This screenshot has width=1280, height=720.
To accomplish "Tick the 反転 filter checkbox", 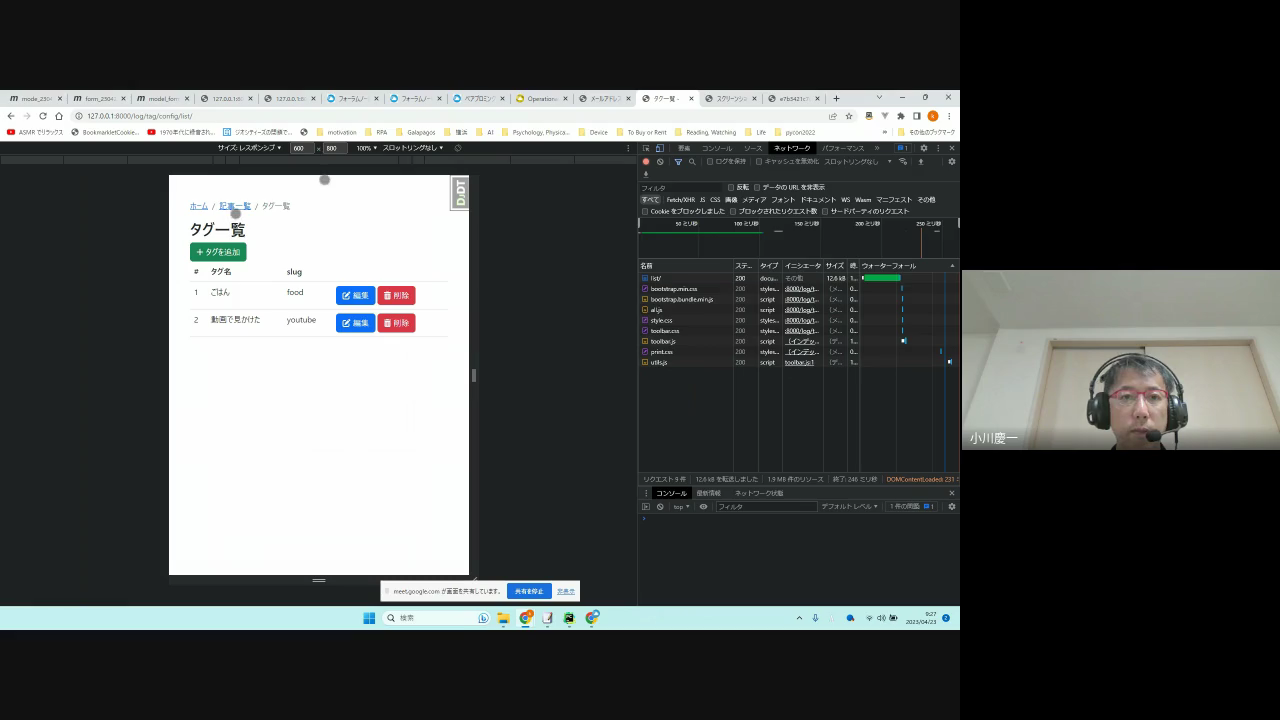I will tap(731, 187).
